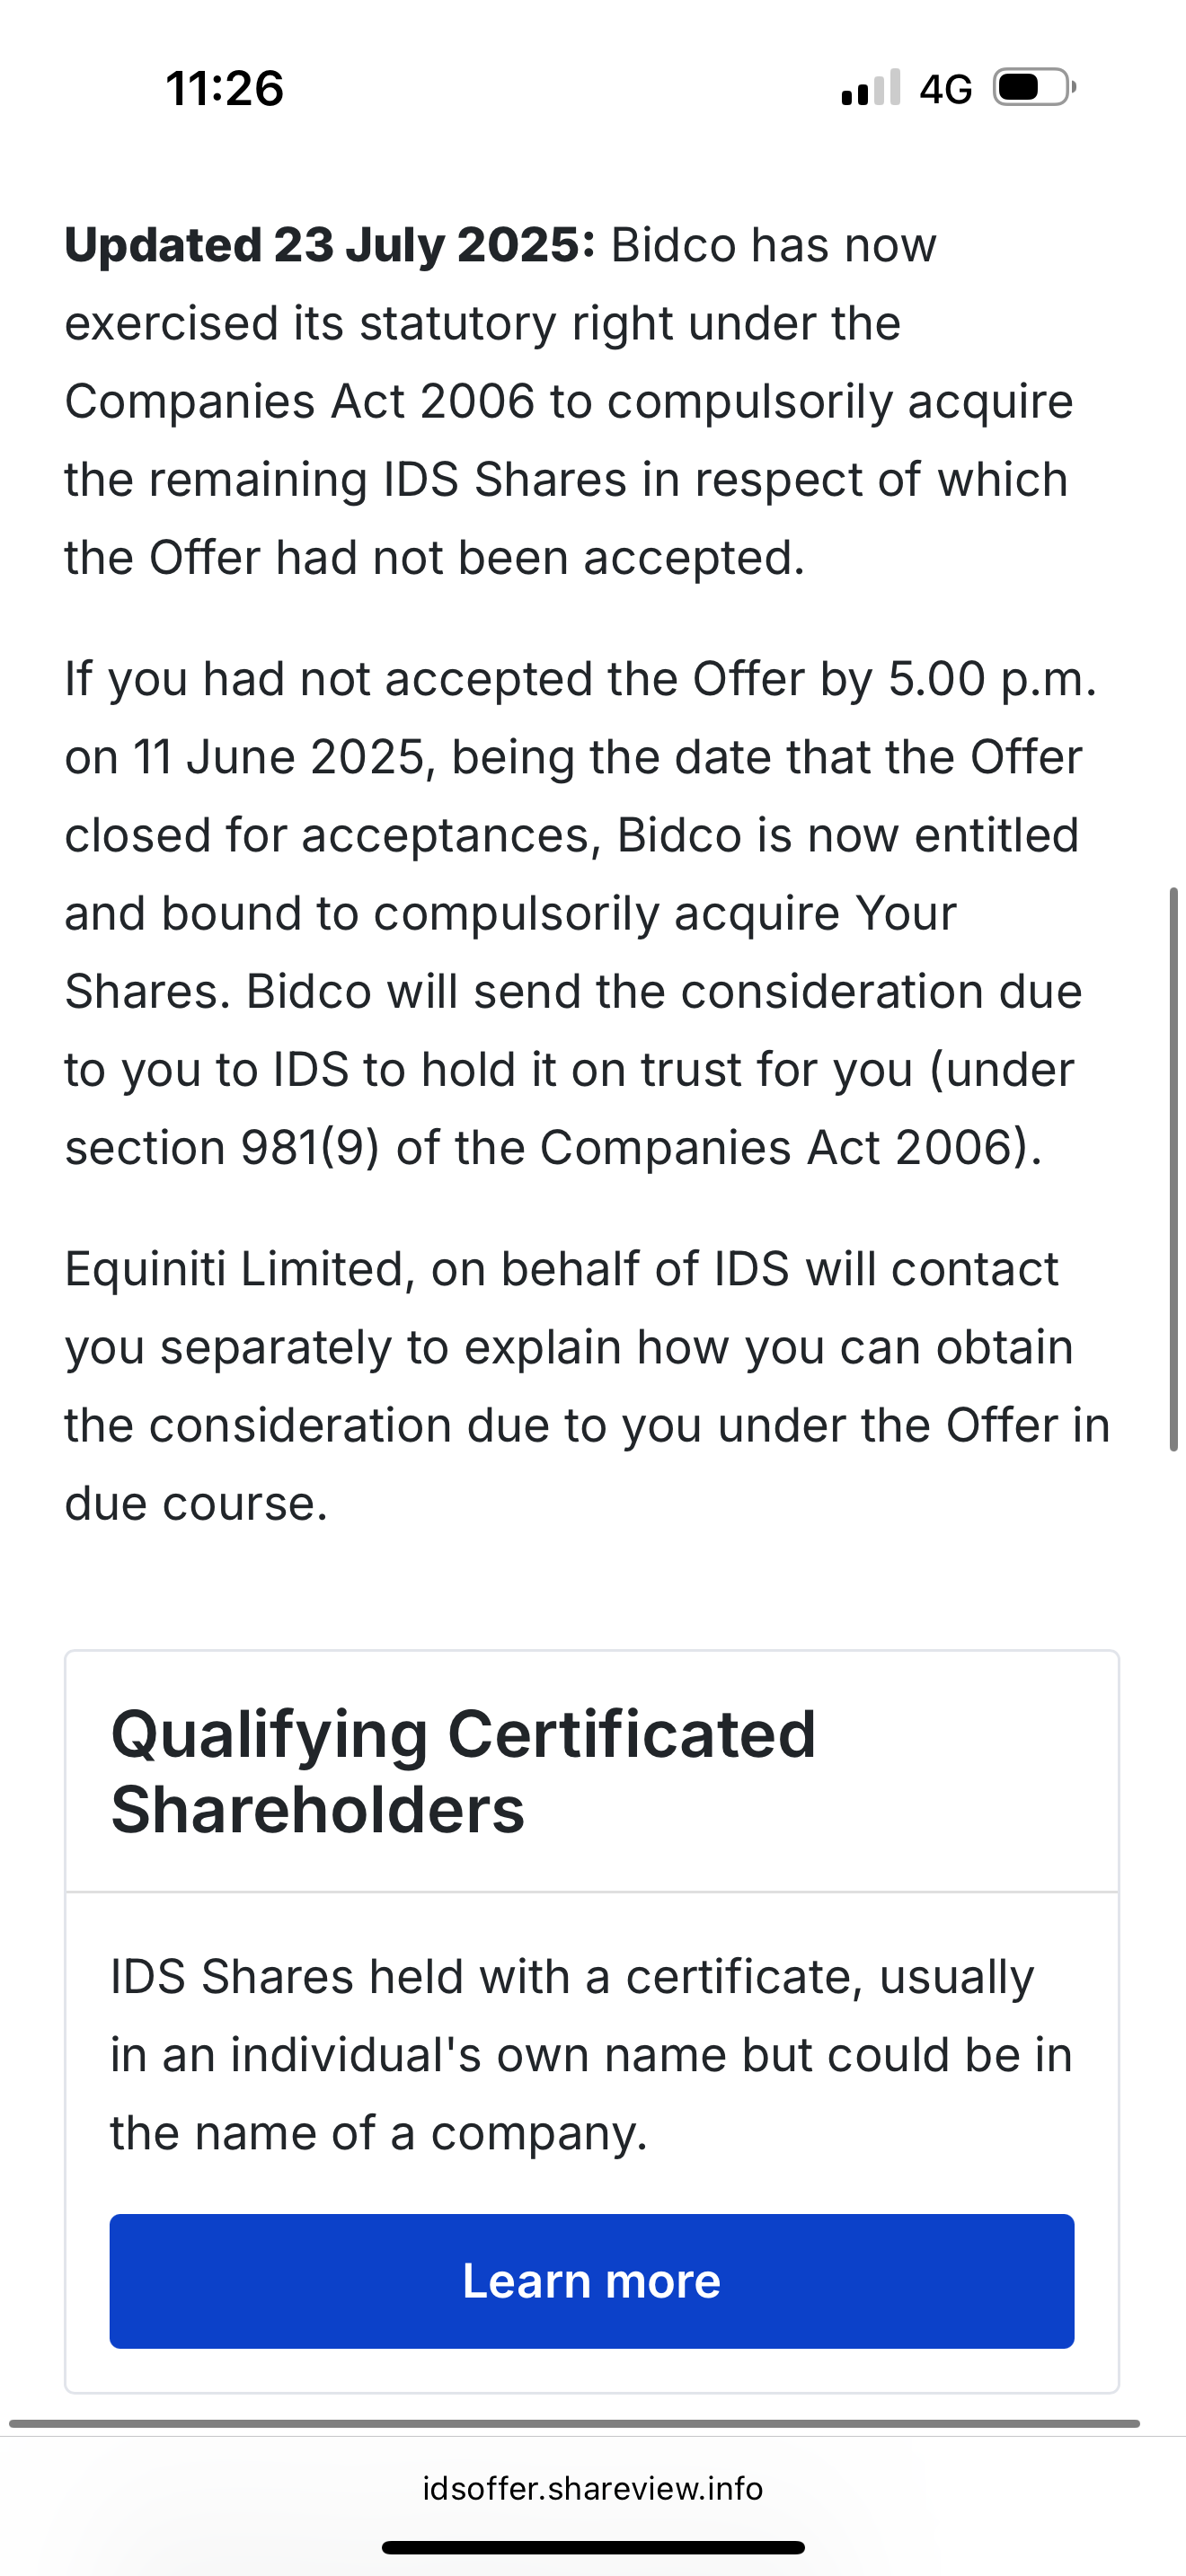Click the 'due course.' line ending the paragraph

[197, 1503]
